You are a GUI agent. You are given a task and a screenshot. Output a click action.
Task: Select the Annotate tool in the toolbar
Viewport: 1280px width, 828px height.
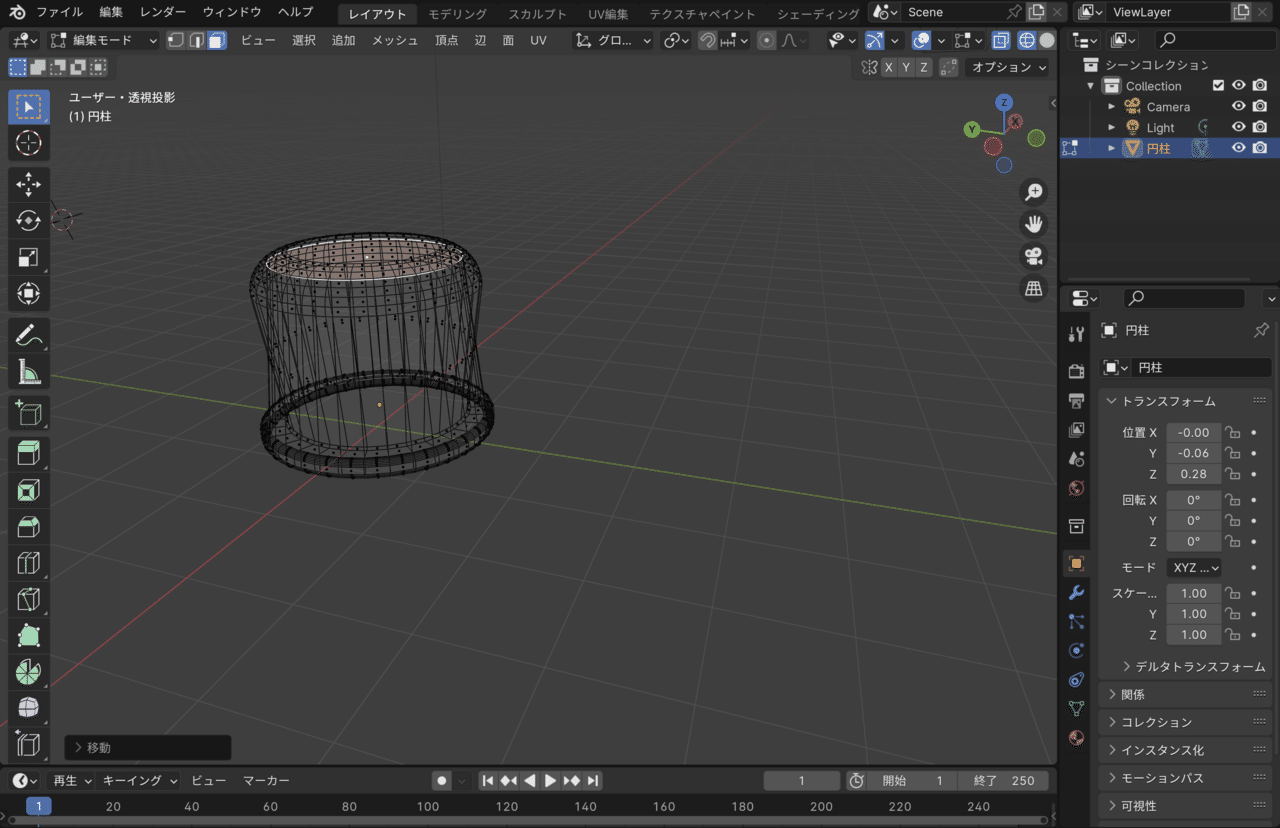(x=28, y=334)
